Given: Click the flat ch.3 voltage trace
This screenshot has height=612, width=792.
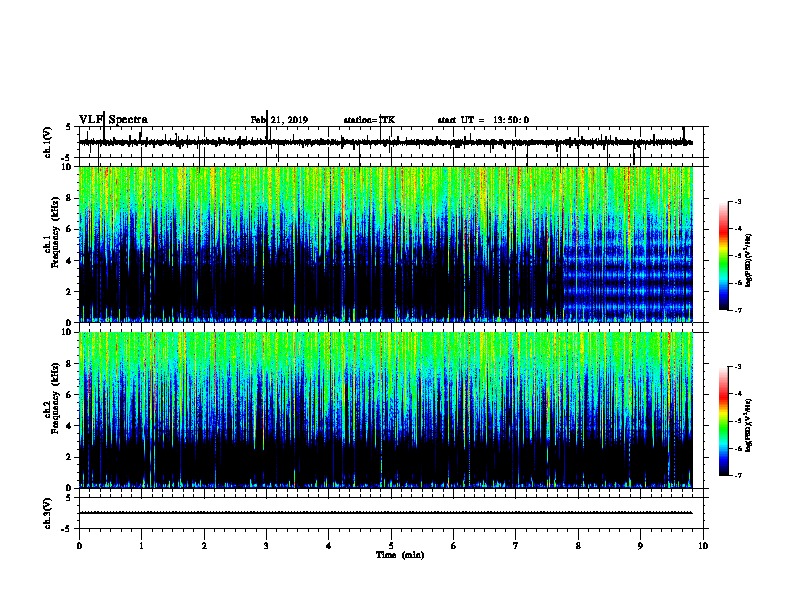Looking at the screenshot, I should tap(386, 513).
